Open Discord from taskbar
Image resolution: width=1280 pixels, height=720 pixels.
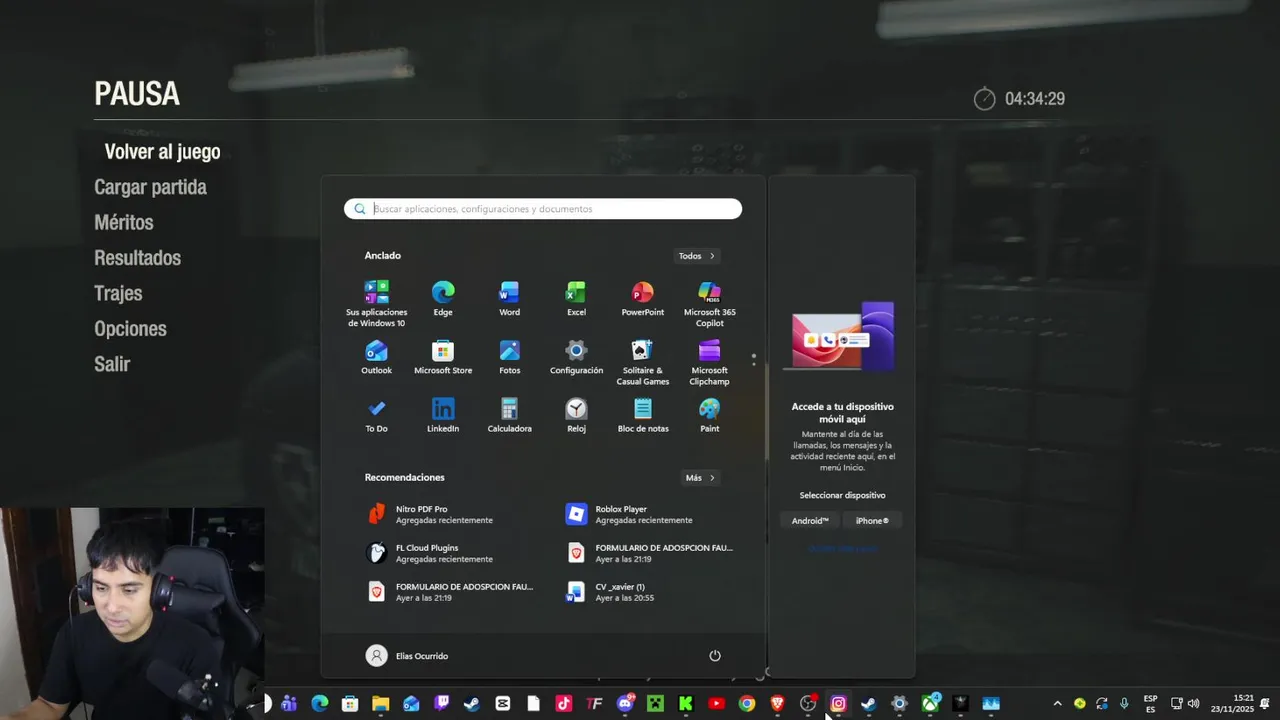[625, 704]
